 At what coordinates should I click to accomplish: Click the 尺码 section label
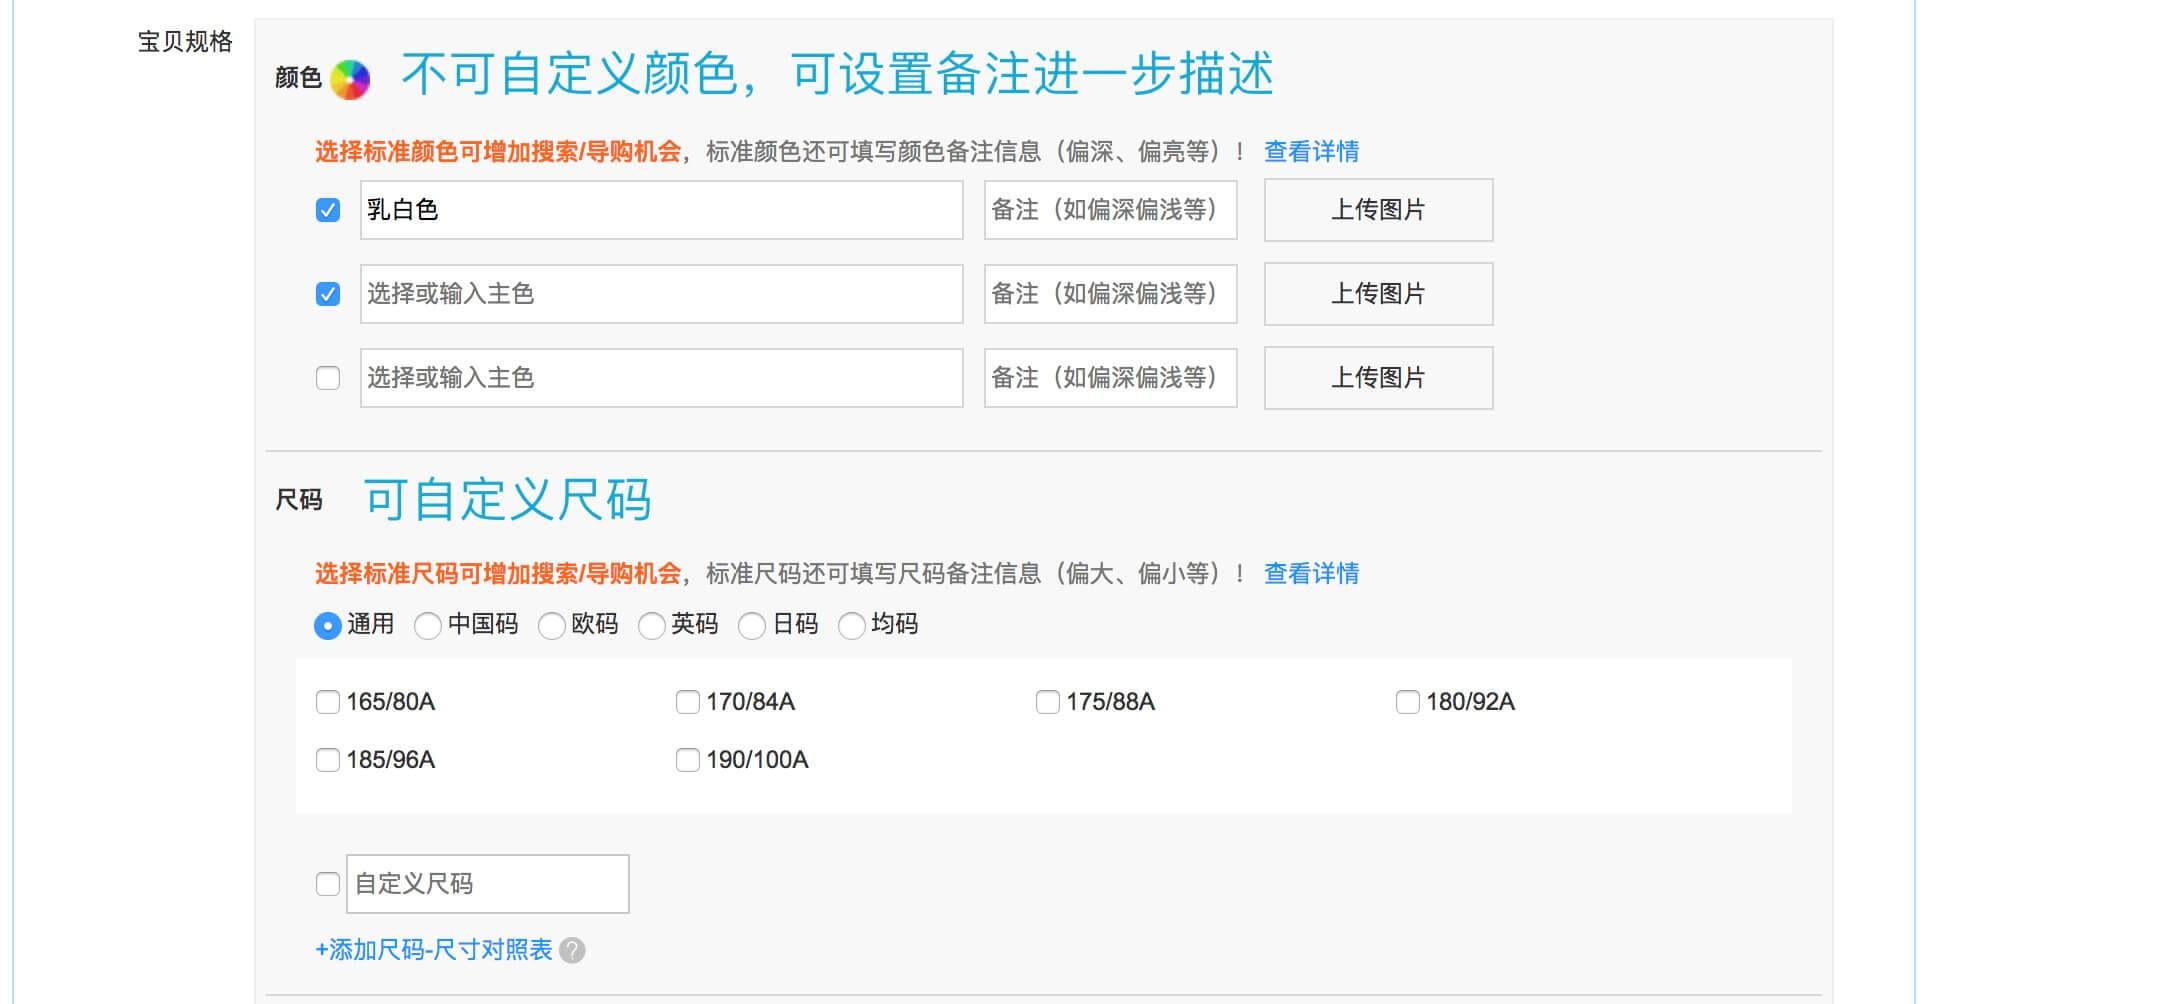pyautogui.click(x=299, y=500)
